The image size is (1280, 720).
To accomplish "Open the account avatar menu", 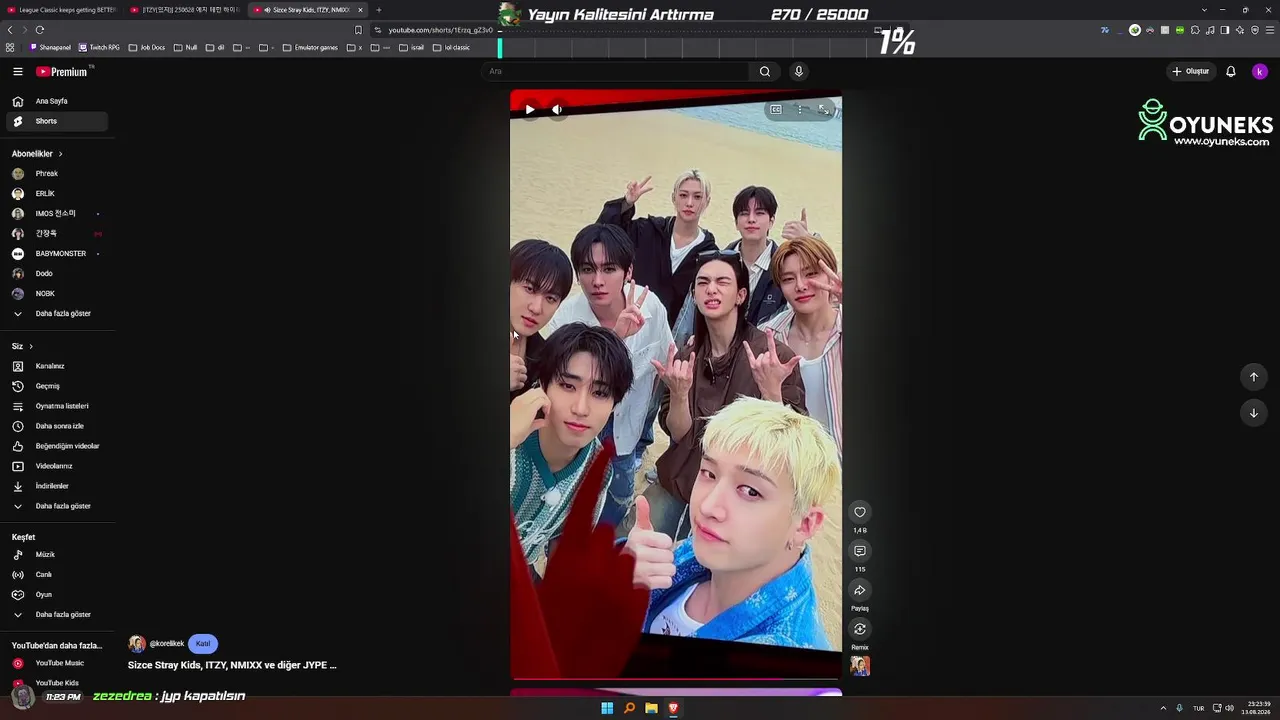I will click(x=1260, y=71).
